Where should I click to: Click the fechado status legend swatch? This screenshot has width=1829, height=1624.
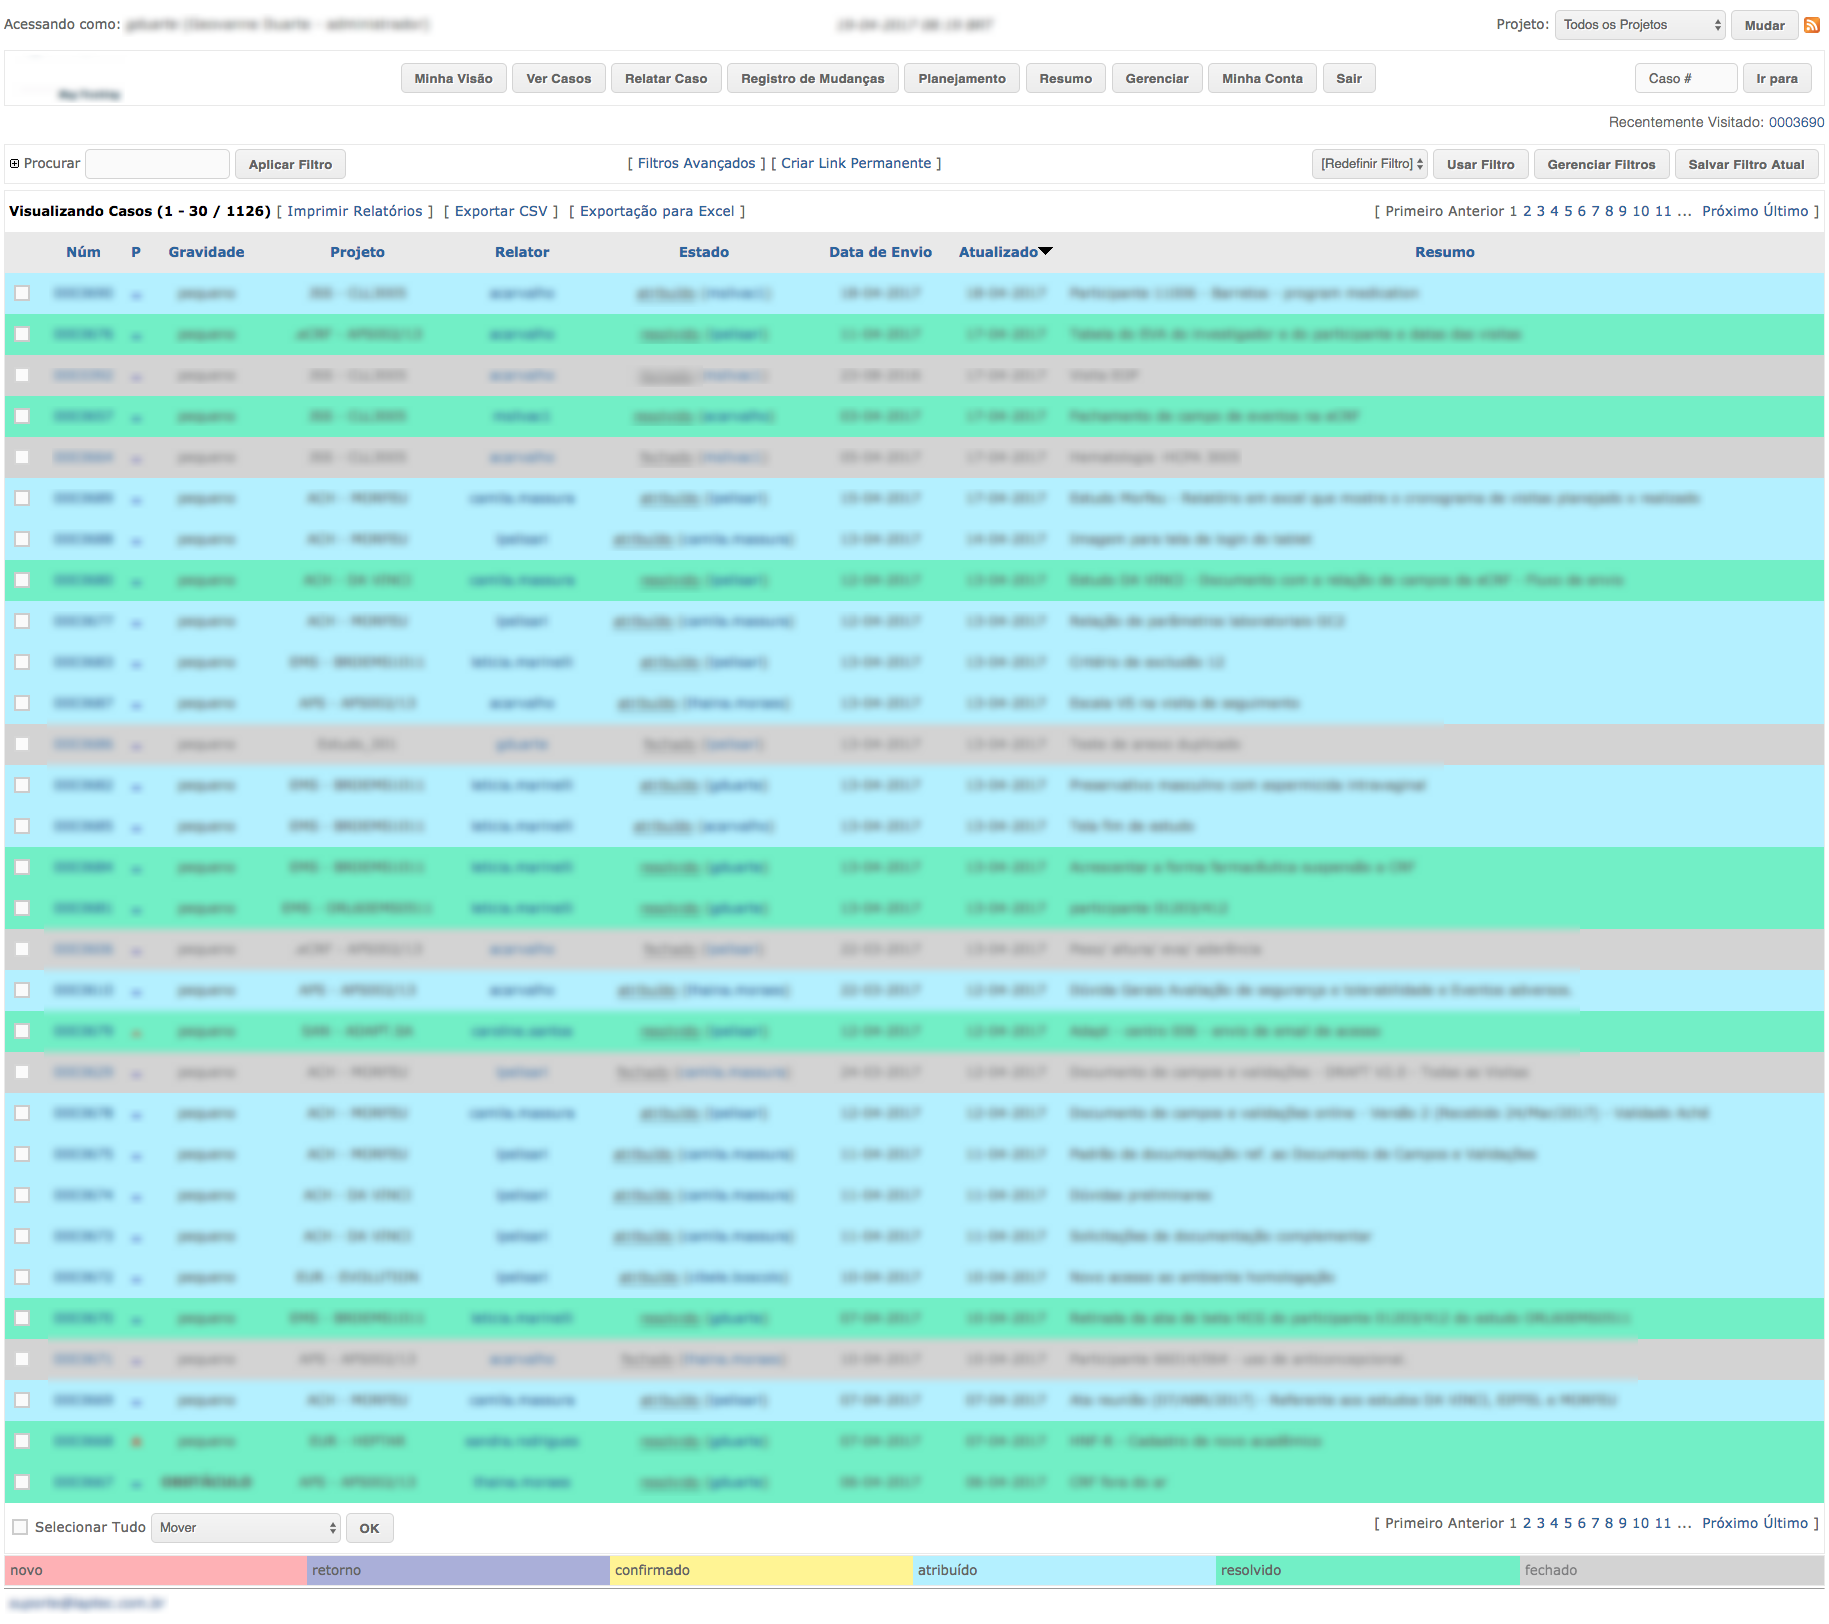(1671, 1570)
